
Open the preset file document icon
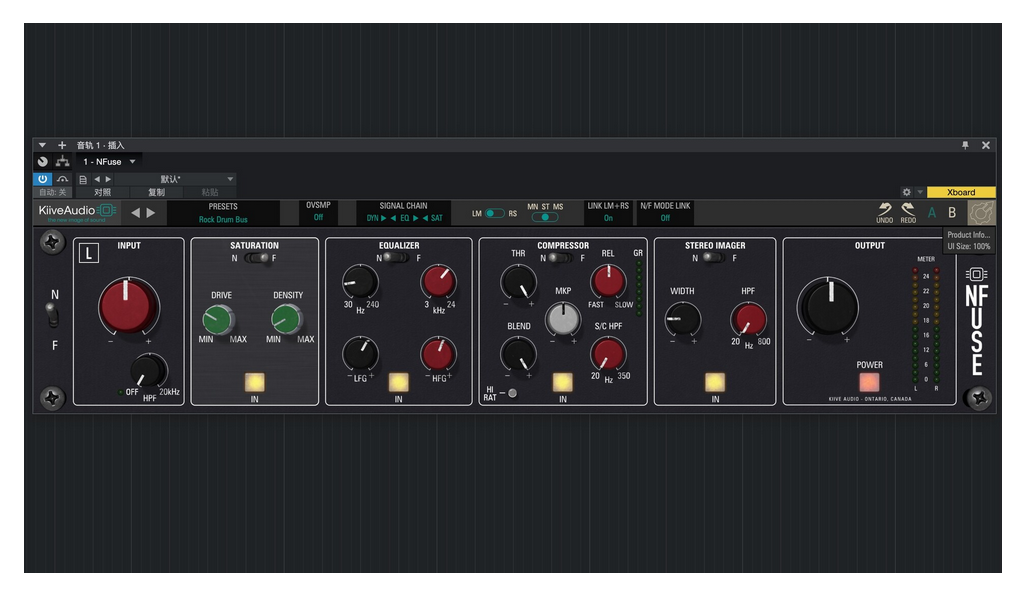(x=83, y=179)
